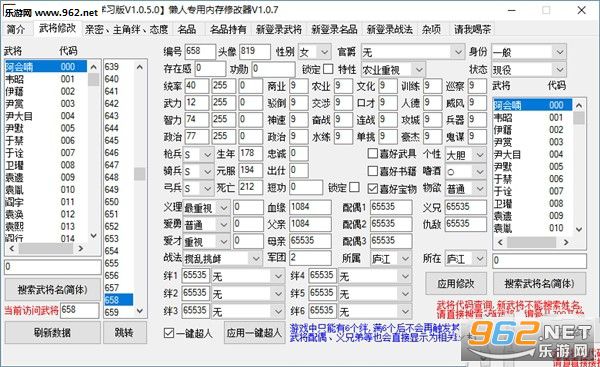600x367 pixels.
Task: Enable the 喜好武具 checkbox
Action: (372, 153)
